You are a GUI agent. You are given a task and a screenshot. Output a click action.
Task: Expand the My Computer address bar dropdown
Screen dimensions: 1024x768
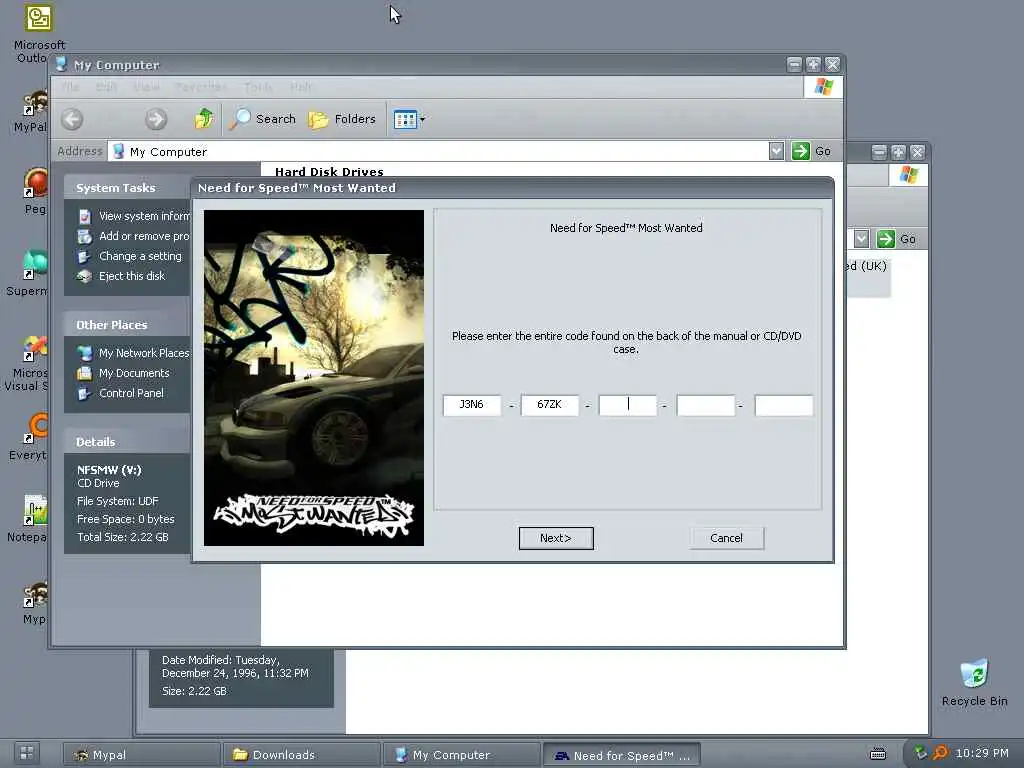click(776, 151)
